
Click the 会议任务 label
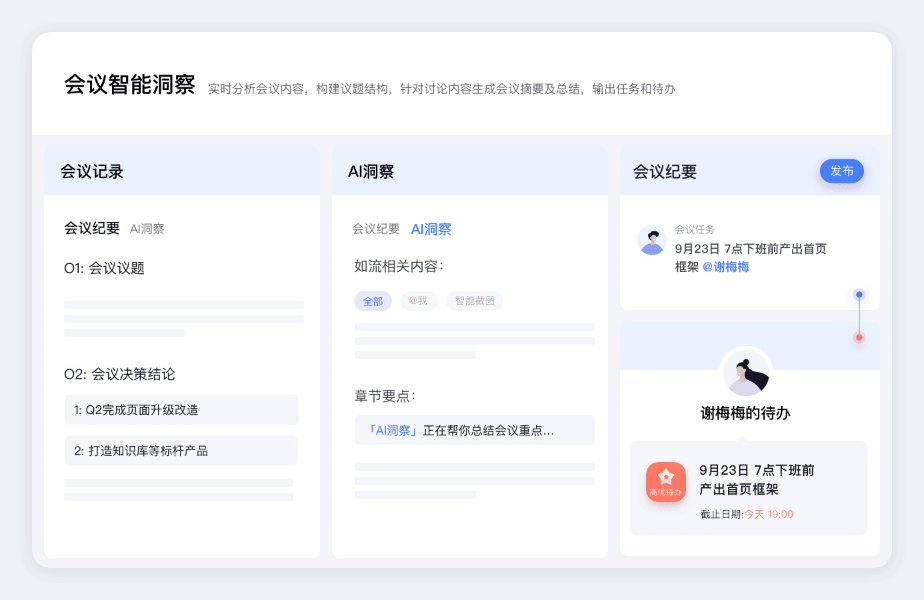(695, 229)
